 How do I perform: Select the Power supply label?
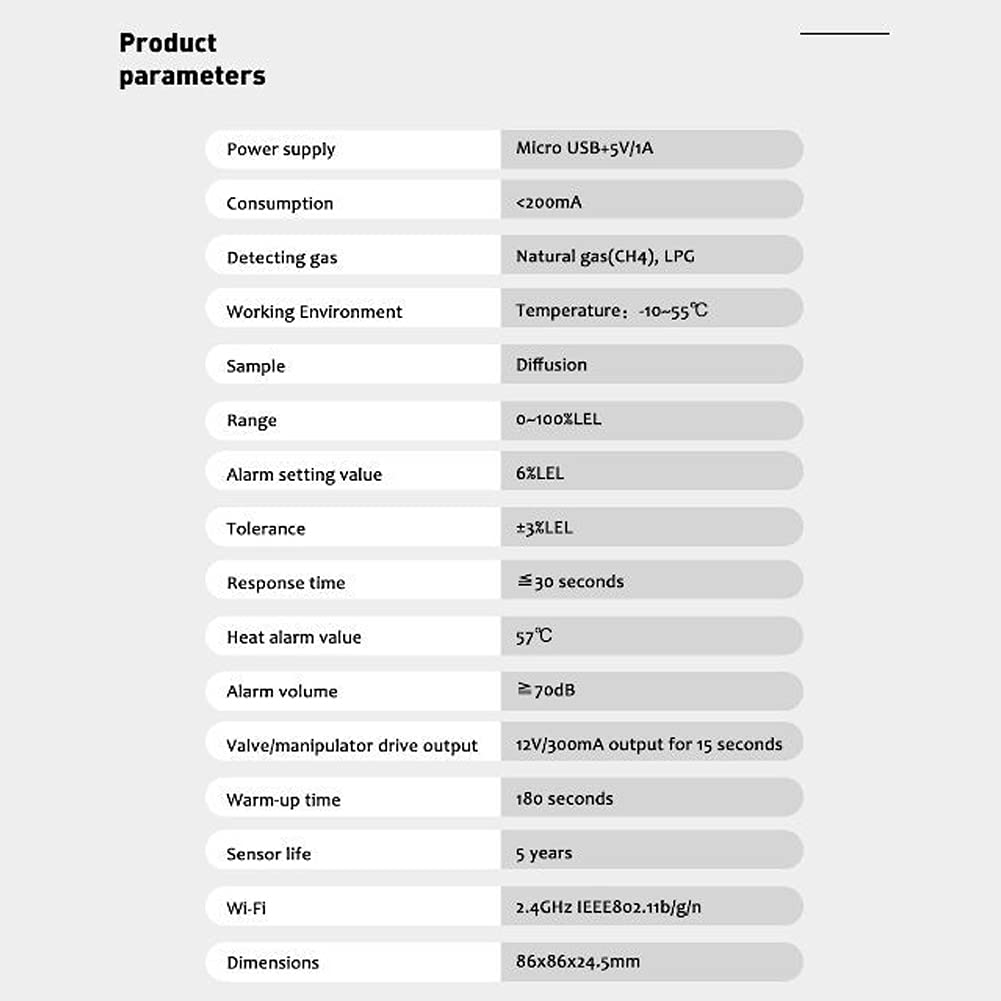(281, 149)
